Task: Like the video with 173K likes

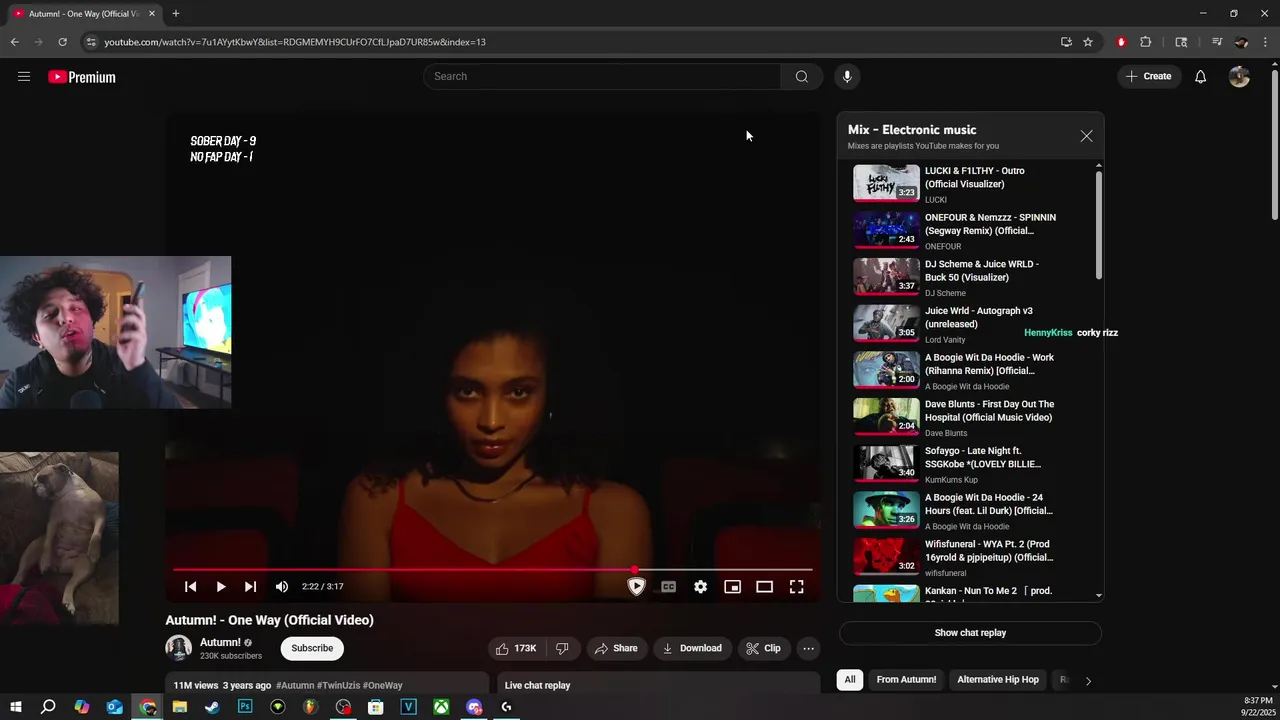Action: point(516,648)
